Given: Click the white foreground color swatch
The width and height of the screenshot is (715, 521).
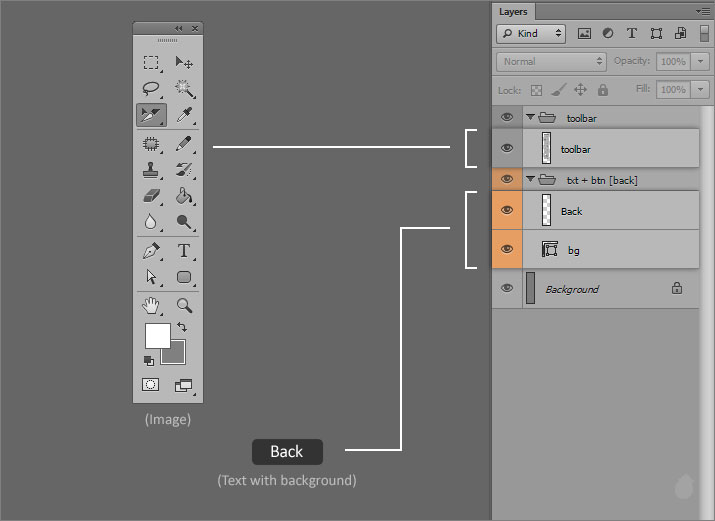Looking at the screenshot, I should 157,335.
